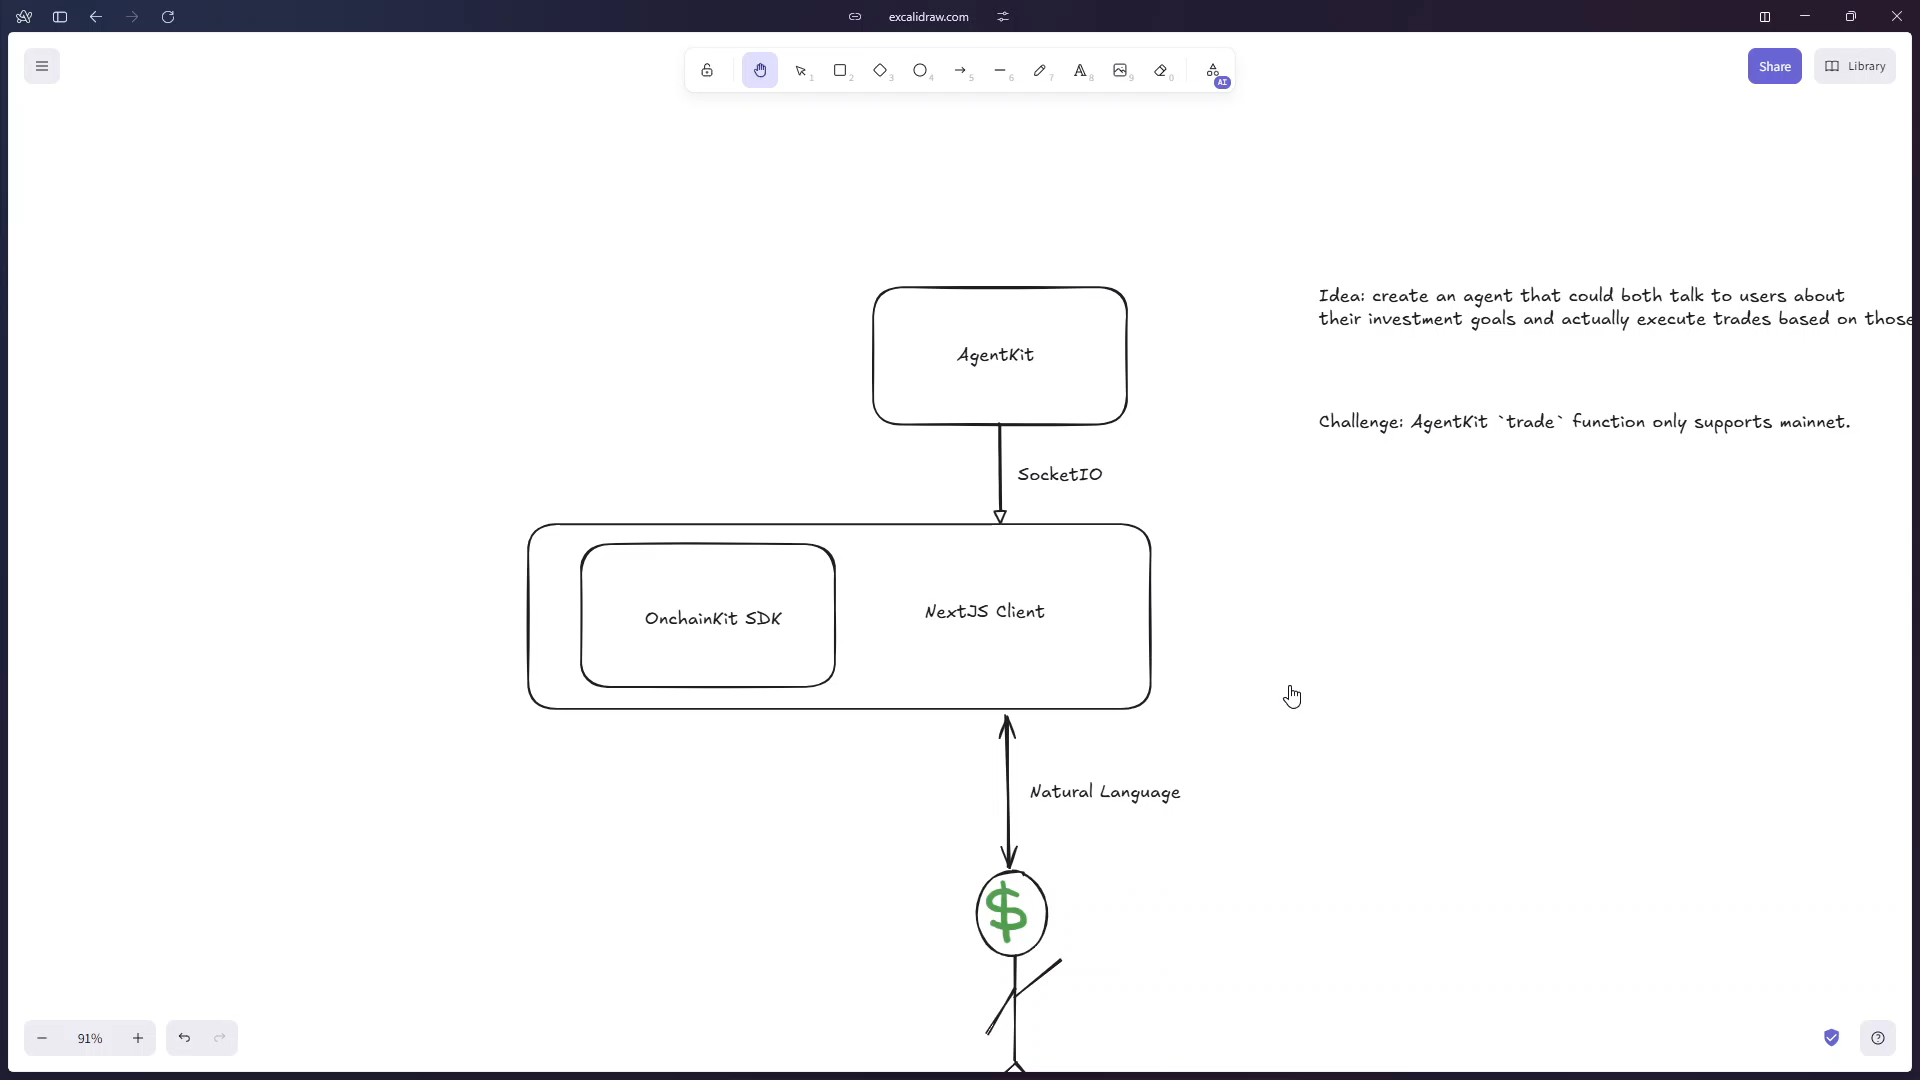
Task: Select the Ellipse shape tool
Action: pyautogui.click(x=920, y=70)
